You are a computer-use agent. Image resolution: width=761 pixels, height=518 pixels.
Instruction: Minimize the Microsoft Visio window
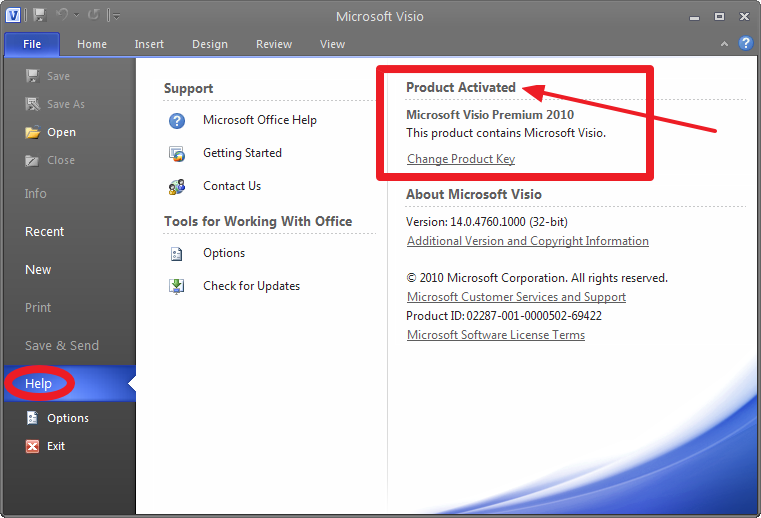[x=695, y=17]
